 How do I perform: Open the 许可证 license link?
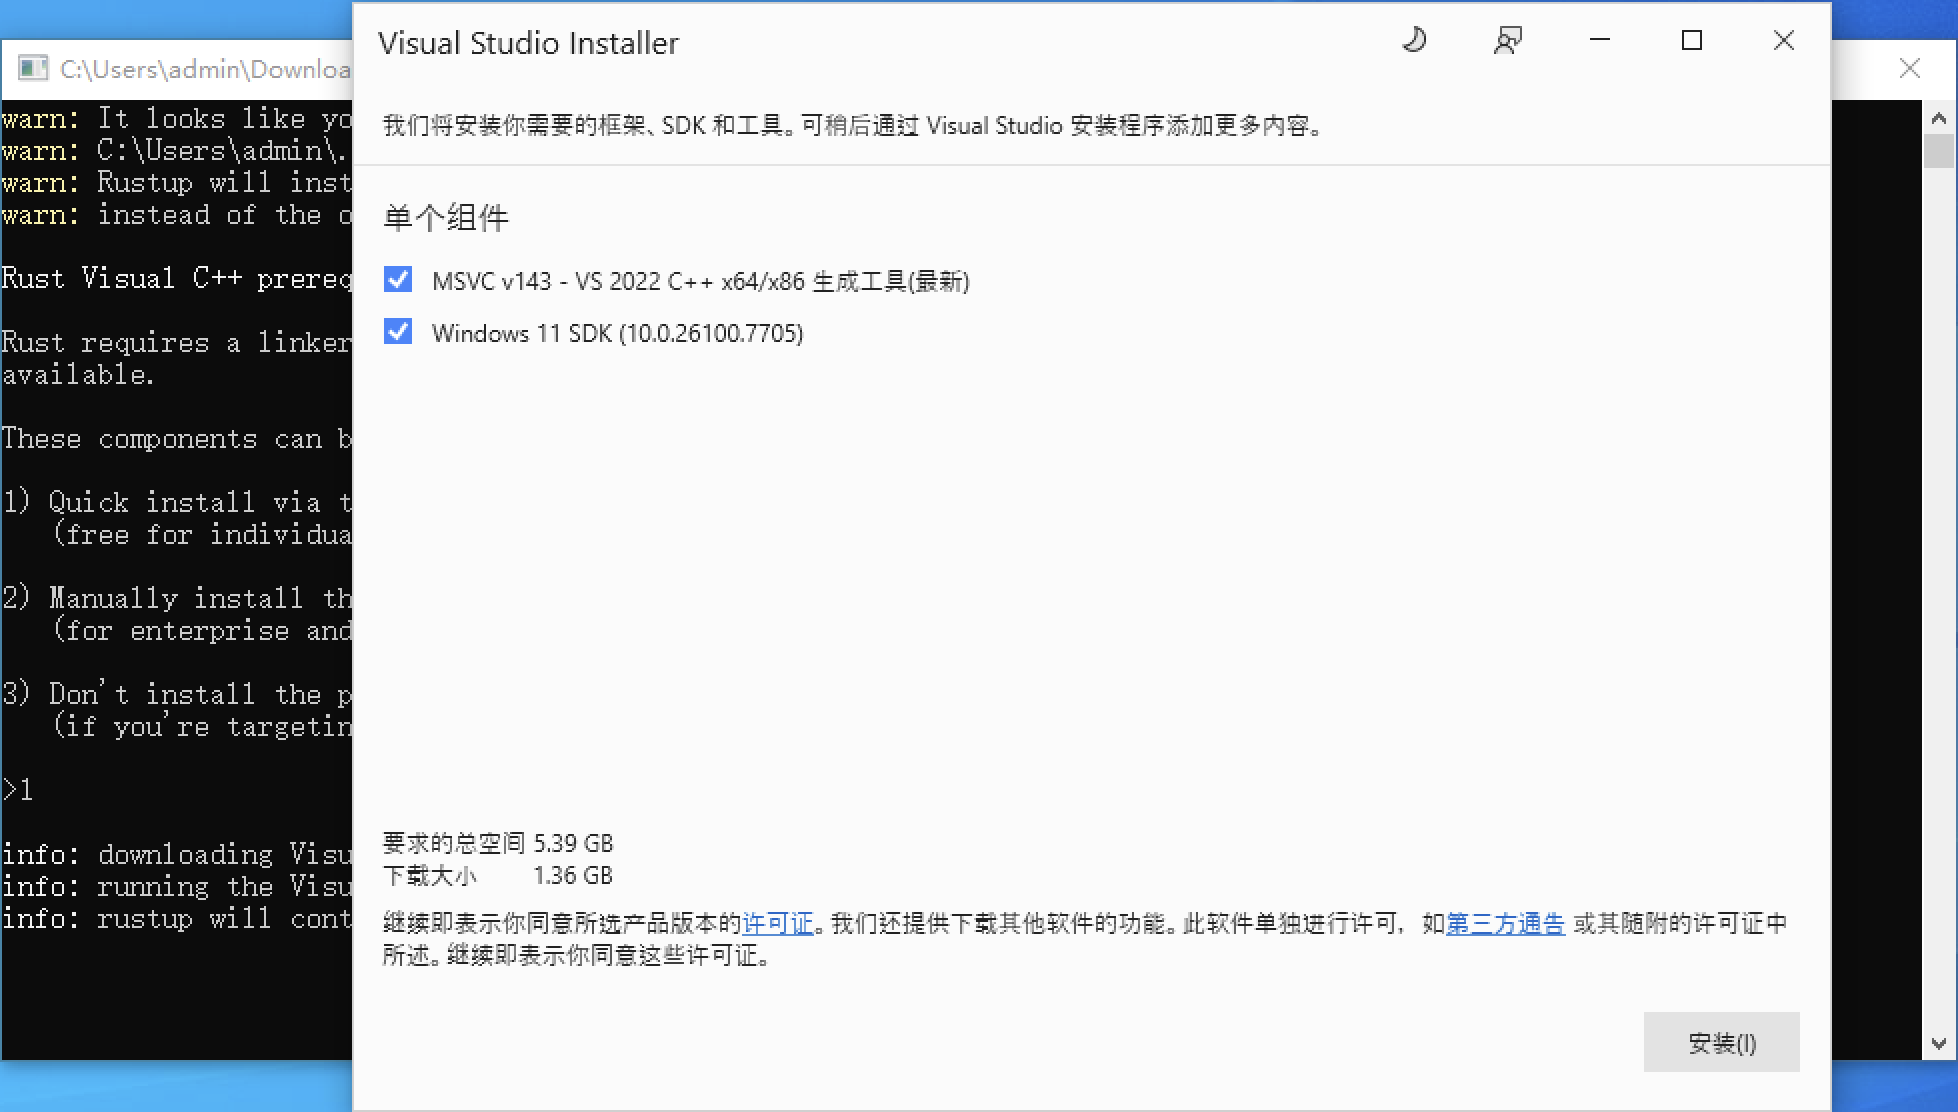click(778, 923)
